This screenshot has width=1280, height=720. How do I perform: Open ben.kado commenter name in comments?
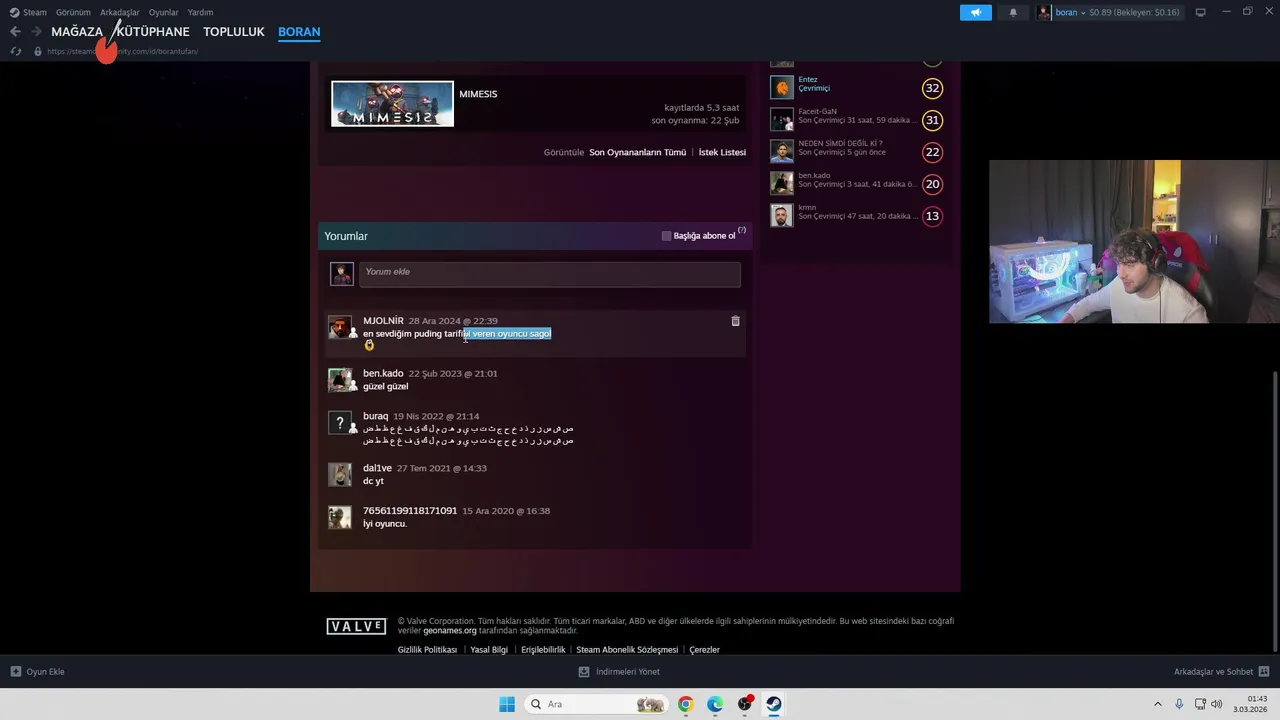point(383,374)
